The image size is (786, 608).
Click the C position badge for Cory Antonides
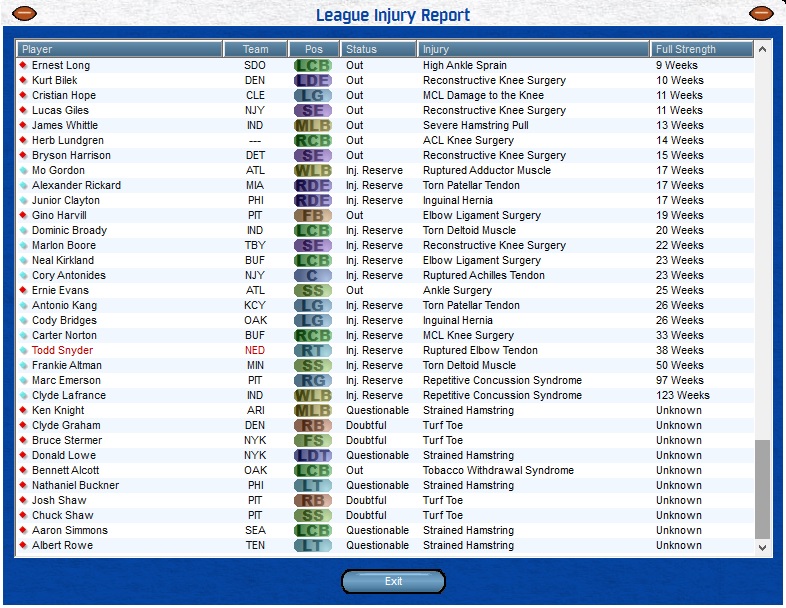pos(313,276)
